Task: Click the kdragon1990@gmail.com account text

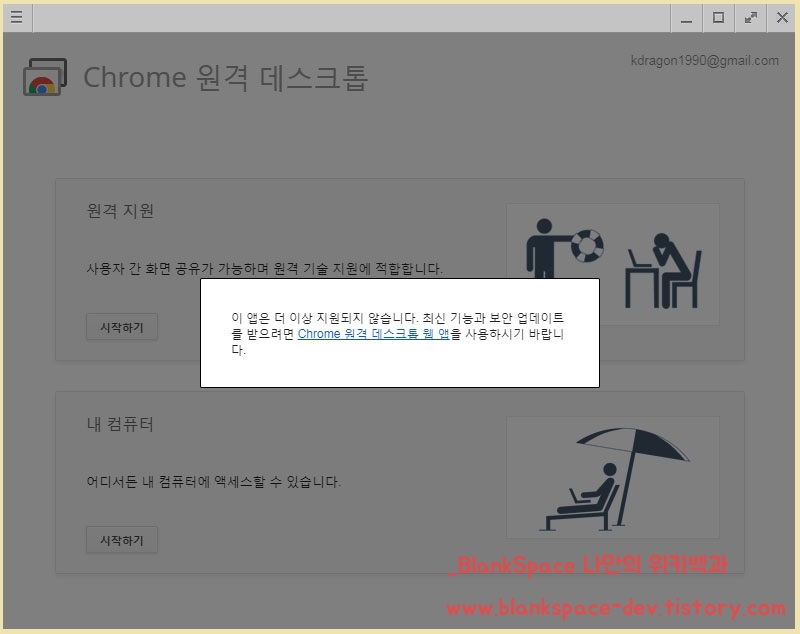Action: [x=705, y=61]
